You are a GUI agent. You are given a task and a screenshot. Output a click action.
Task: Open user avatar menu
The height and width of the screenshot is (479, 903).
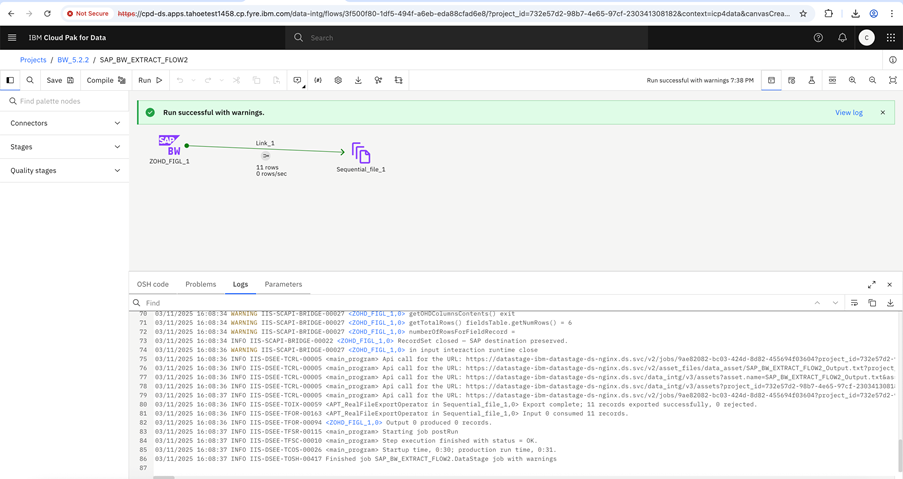tap(866, 37)
